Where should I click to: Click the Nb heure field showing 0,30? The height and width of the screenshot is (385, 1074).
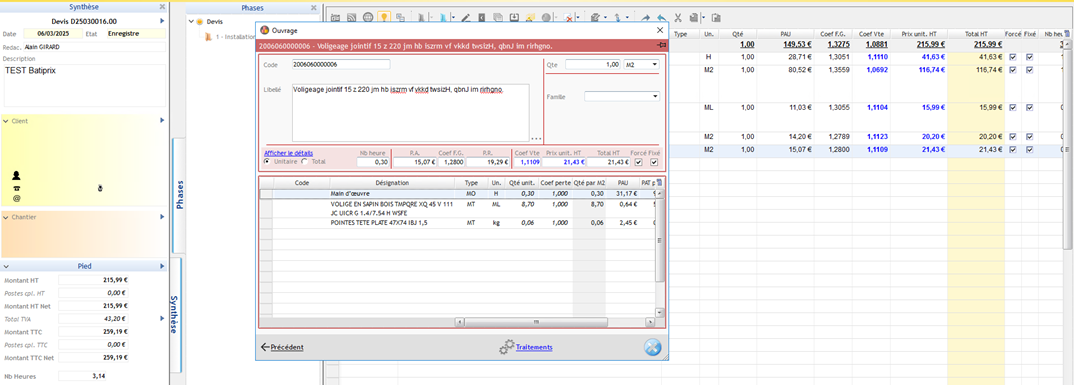pos(373,162)
